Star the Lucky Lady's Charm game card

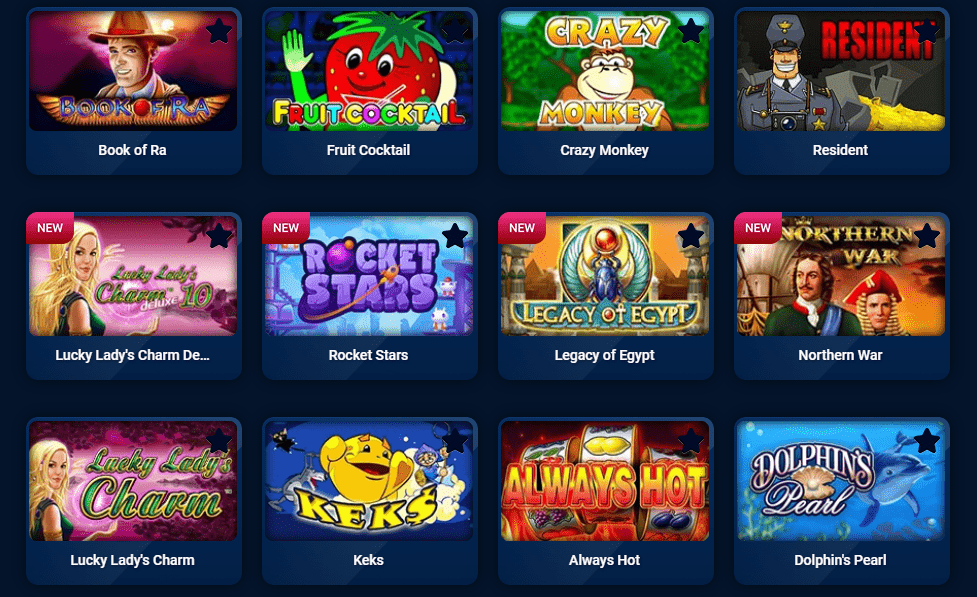pos(219,441)
